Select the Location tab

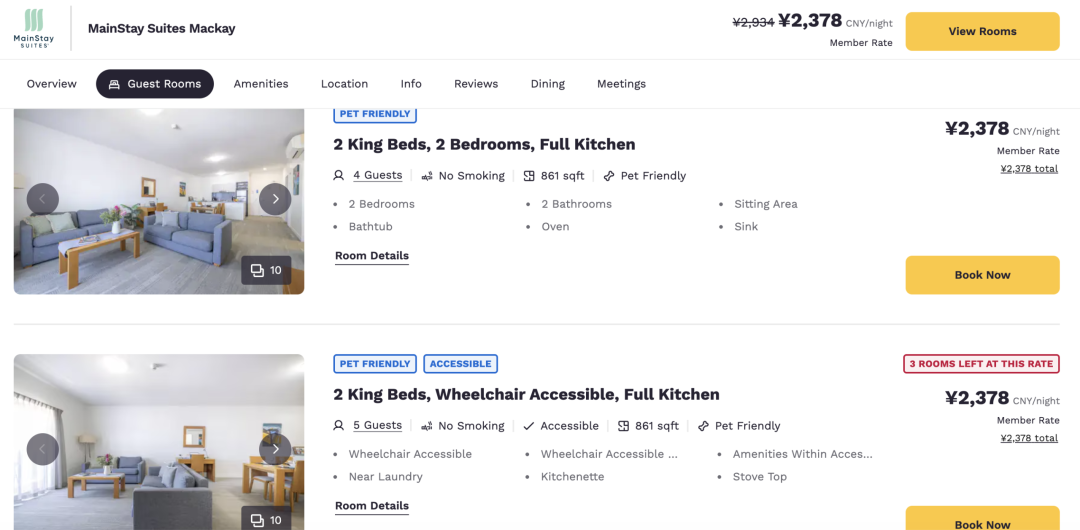coord(344,84)
